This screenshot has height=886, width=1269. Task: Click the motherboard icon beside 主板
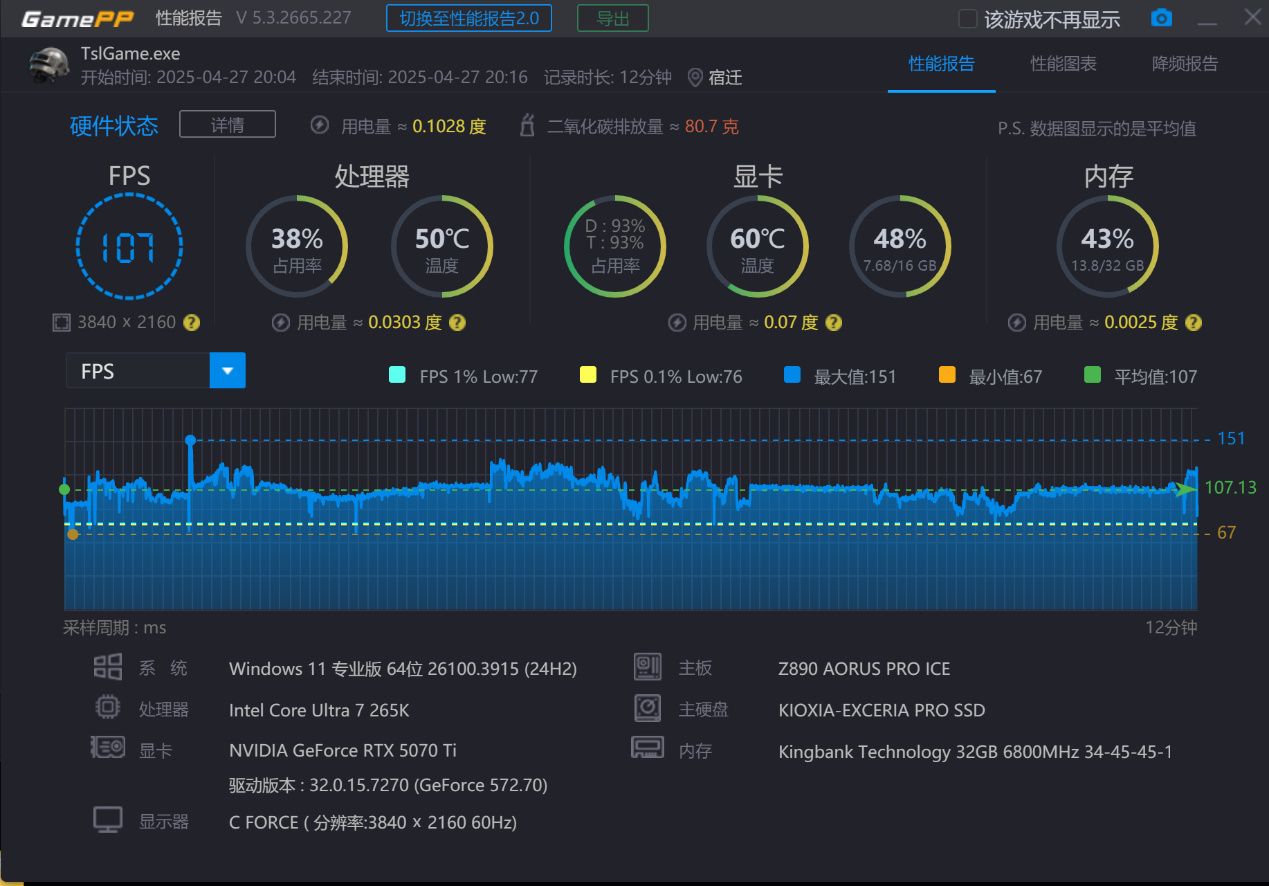click(648, 667)
